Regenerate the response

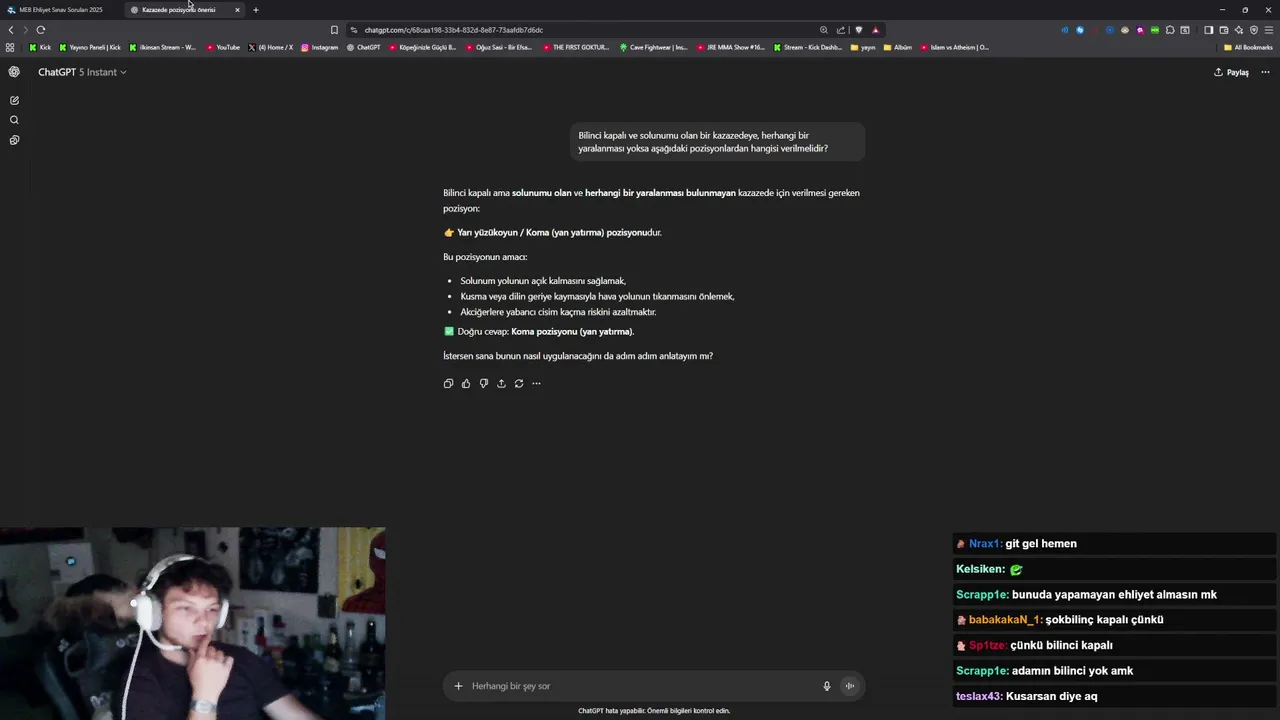[519, 383]
